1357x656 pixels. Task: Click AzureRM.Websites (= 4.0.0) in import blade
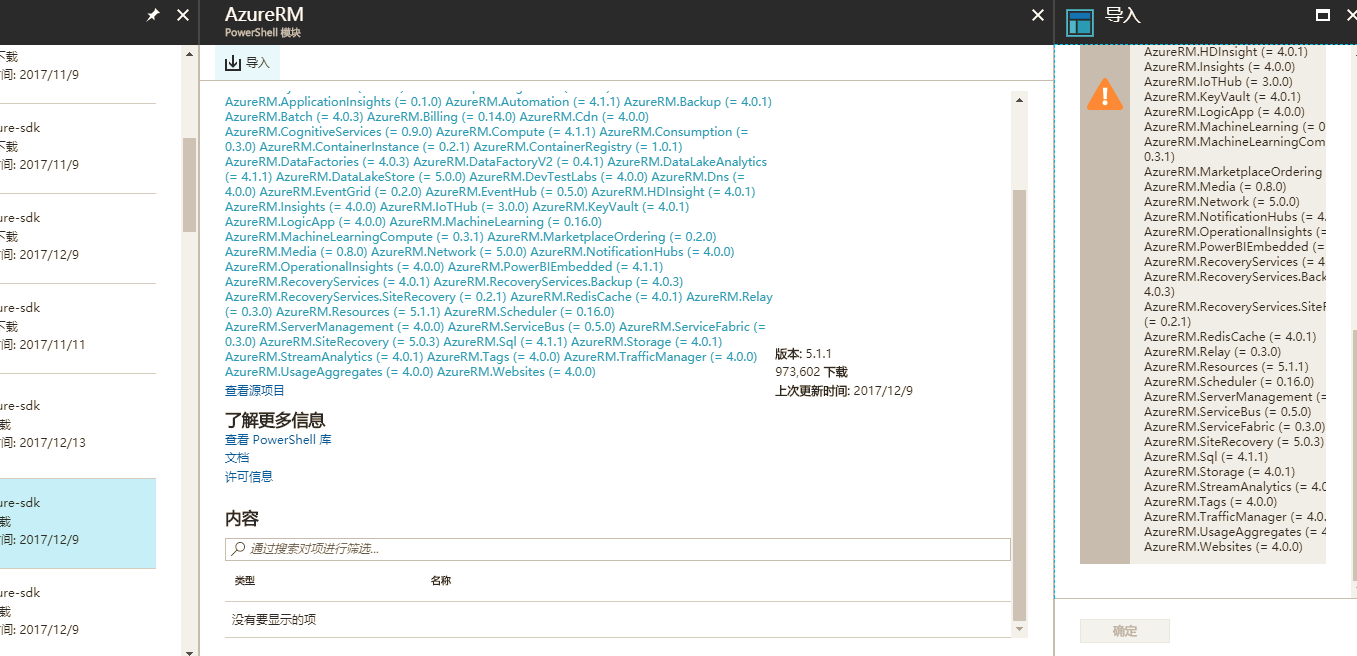(1223, 547)
